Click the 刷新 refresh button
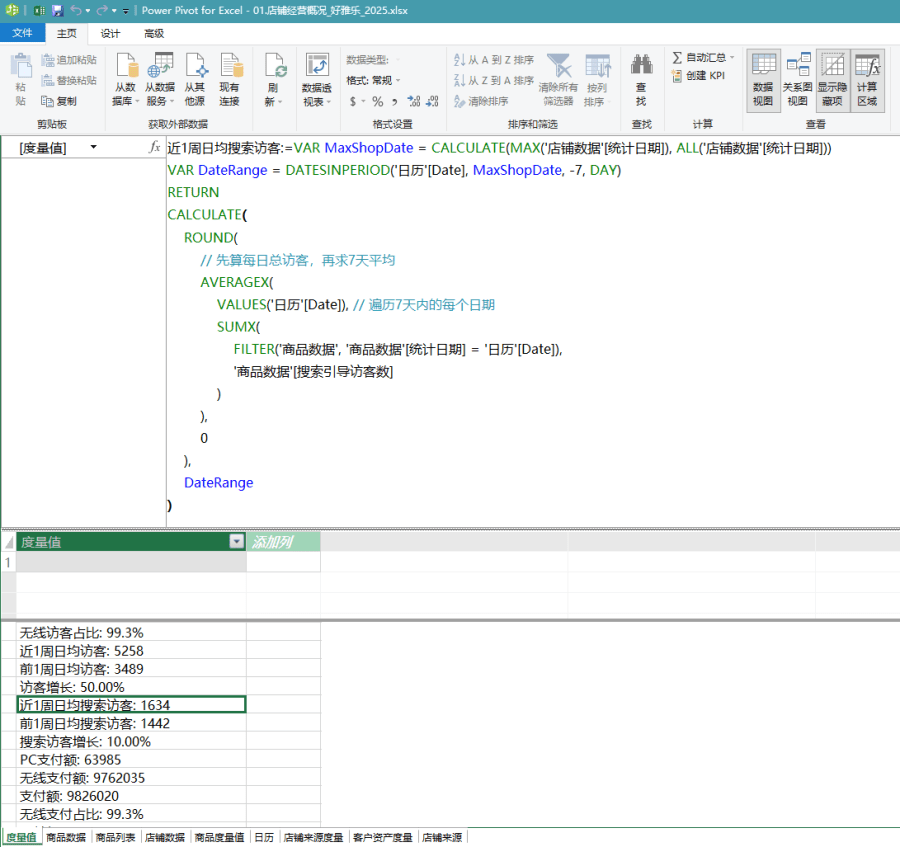 (x=274, y=79)
